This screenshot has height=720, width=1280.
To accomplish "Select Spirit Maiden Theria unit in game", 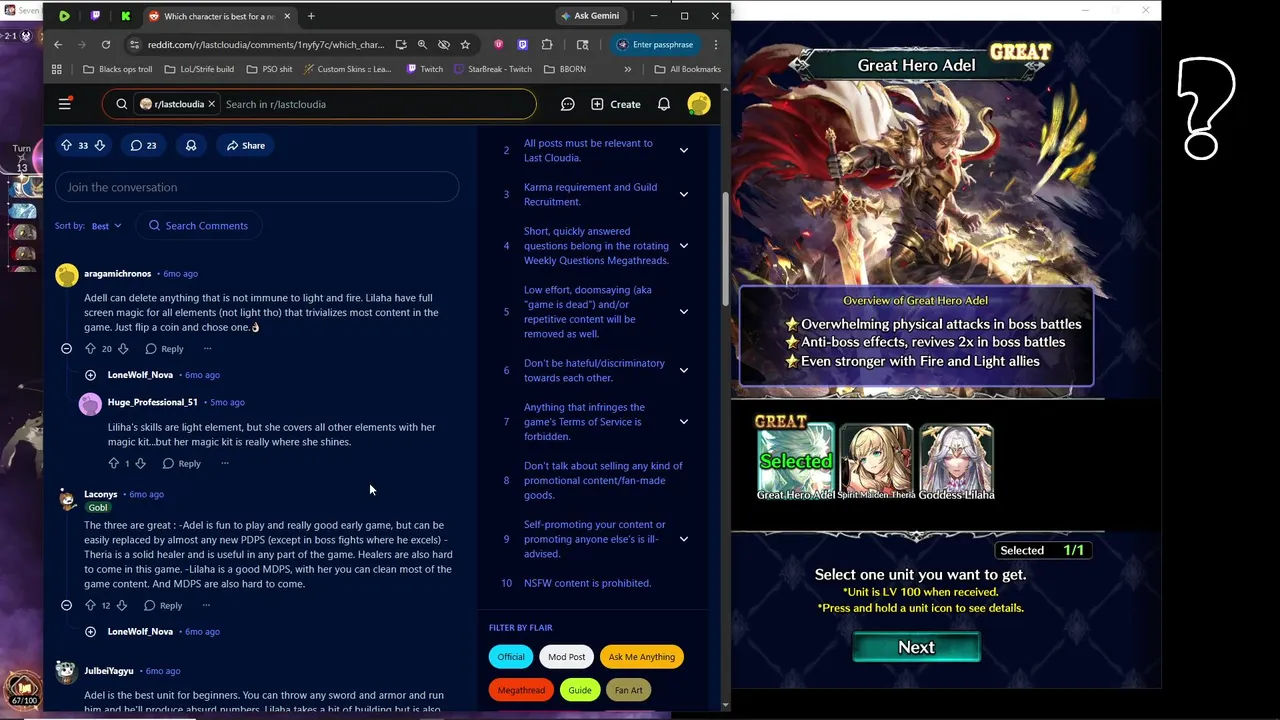I will pyautogui.click(x=876, y=462).
